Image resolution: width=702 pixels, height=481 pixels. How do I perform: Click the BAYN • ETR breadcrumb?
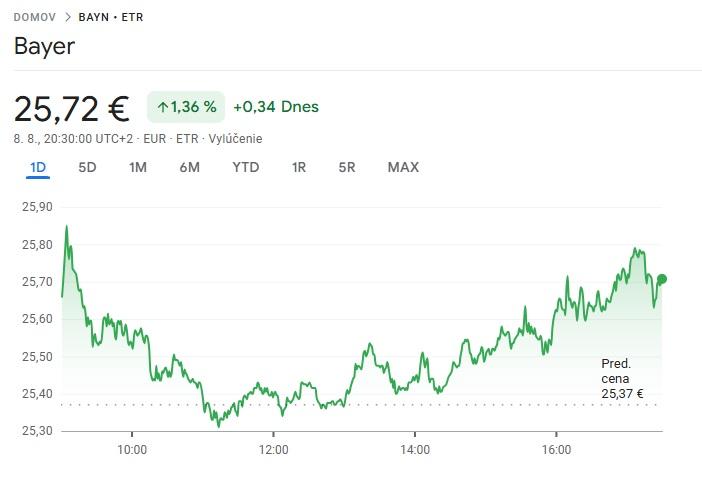coord(110,17)
